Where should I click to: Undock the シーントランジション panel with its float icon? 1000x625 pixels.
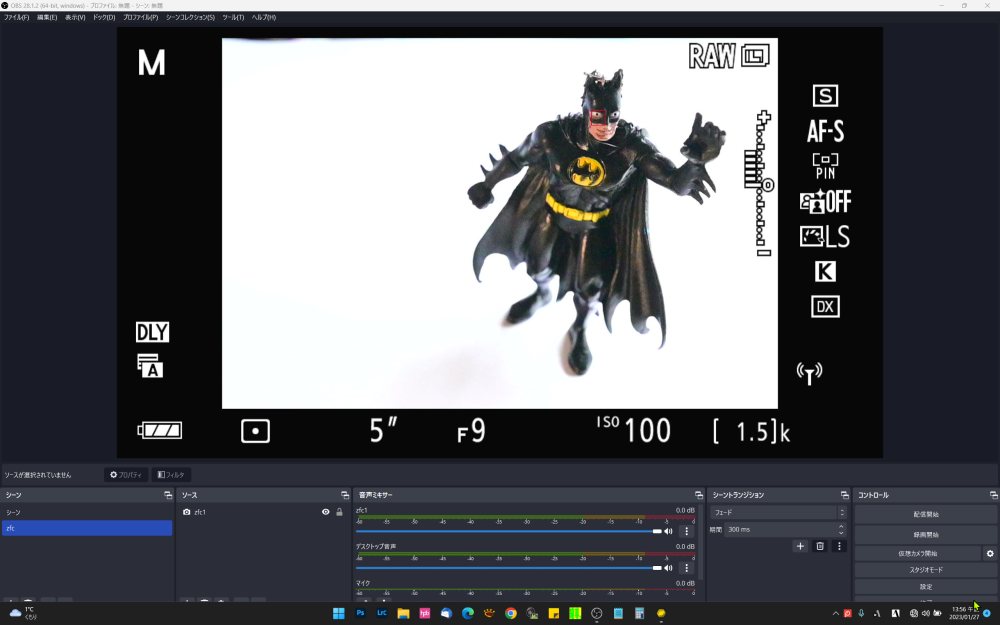coord(845,495)
